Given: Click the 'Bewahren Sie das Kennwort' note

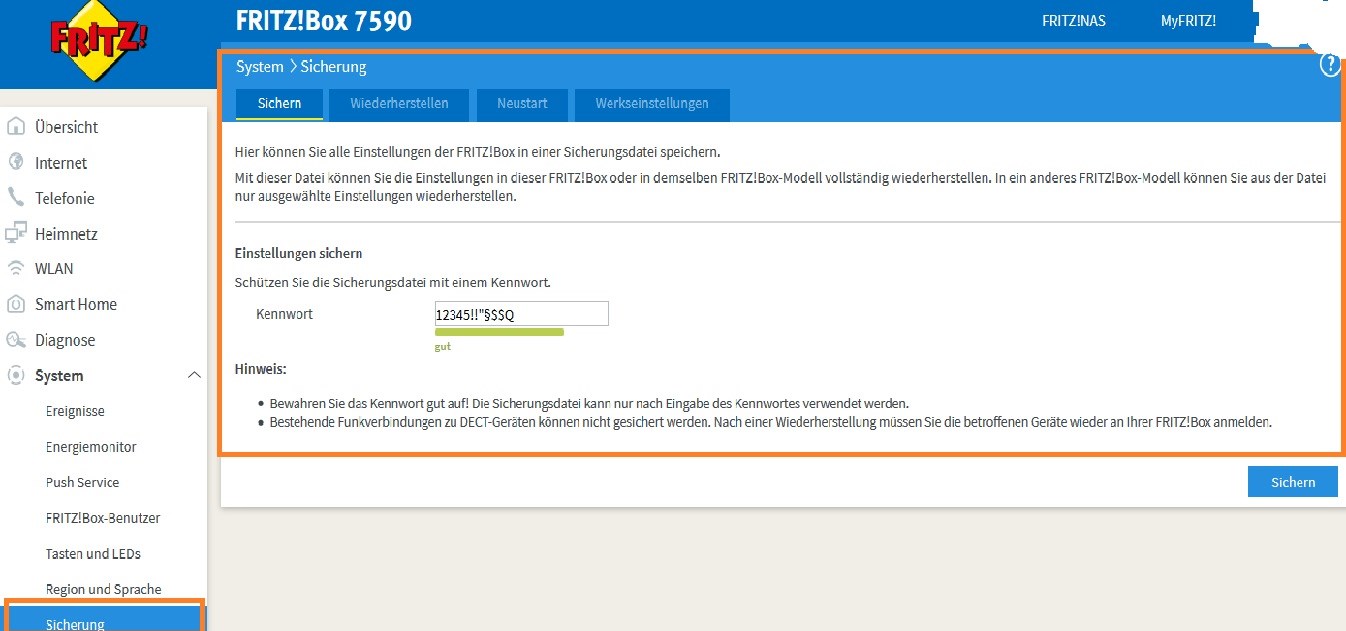Looking at the screenshot, I should coord(589,404).
